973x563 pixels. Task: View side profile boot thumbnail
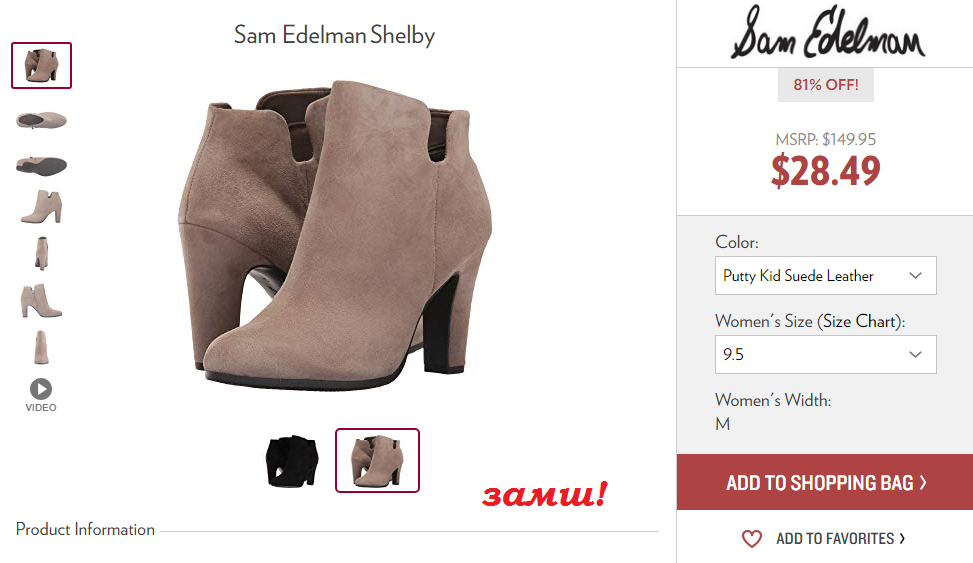(x=42, y=207)
